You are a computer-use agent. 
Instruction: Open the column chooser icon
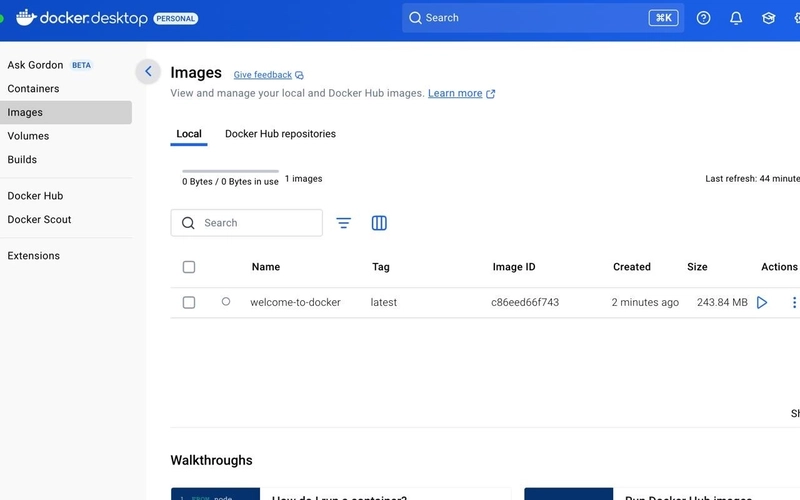379,223
